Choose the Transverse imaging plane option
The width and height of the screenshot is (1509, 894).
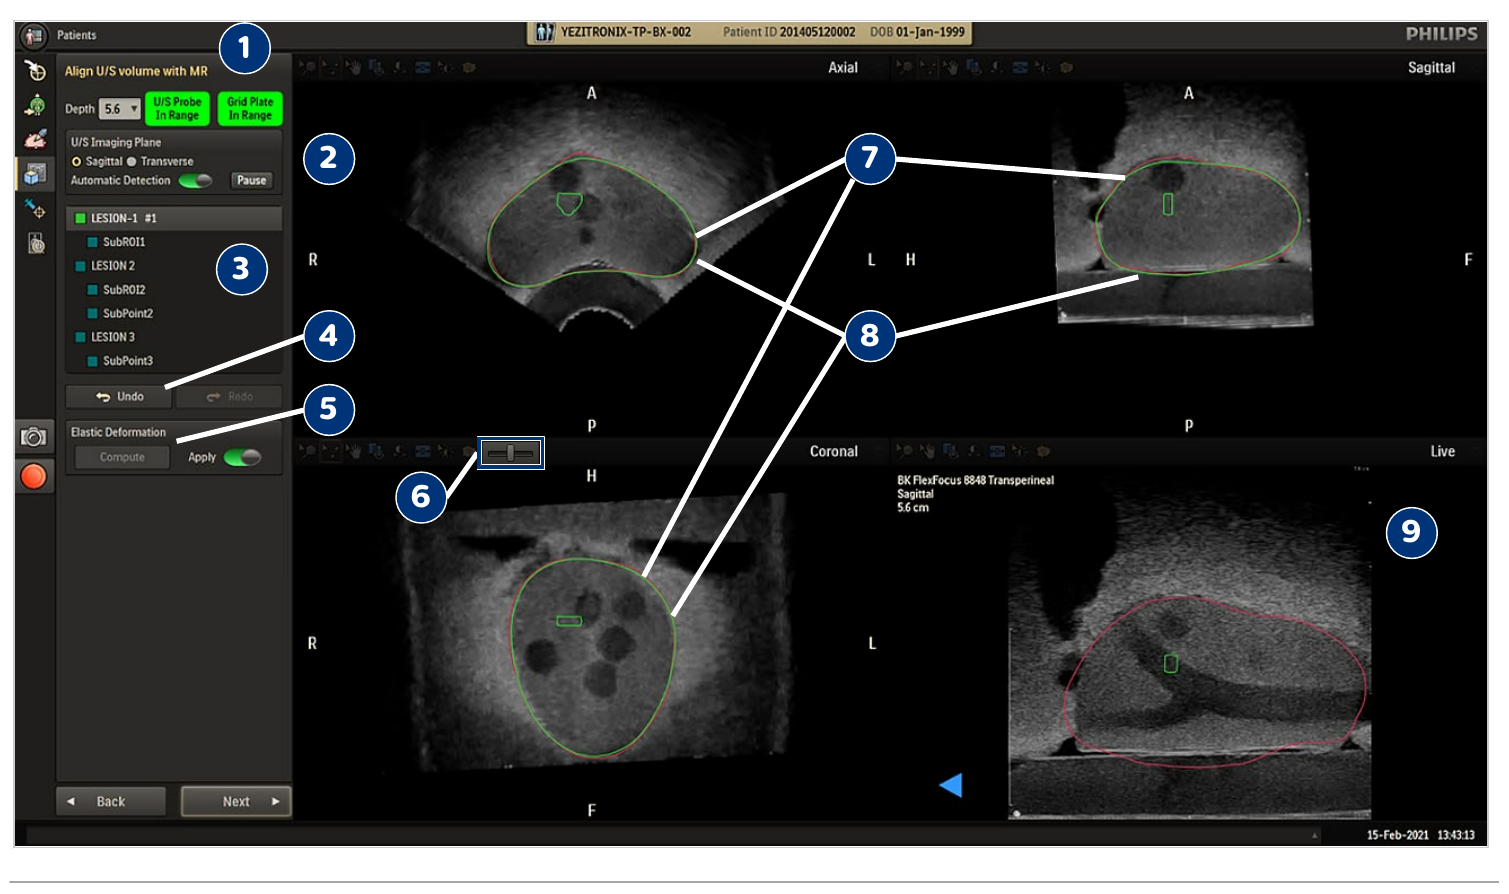pyautogui.click(x=160, y=162)
